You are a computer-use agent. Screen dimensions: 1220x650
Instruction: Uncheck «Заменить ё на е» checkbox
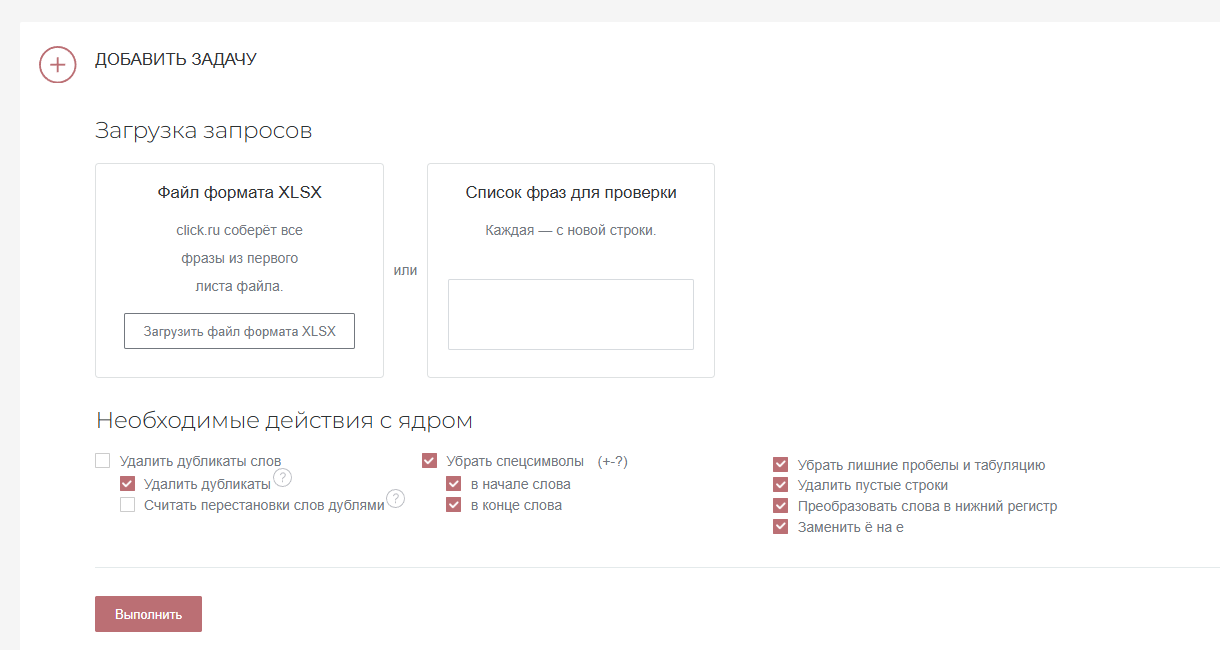pyautogui.click(x=781, y=526)
